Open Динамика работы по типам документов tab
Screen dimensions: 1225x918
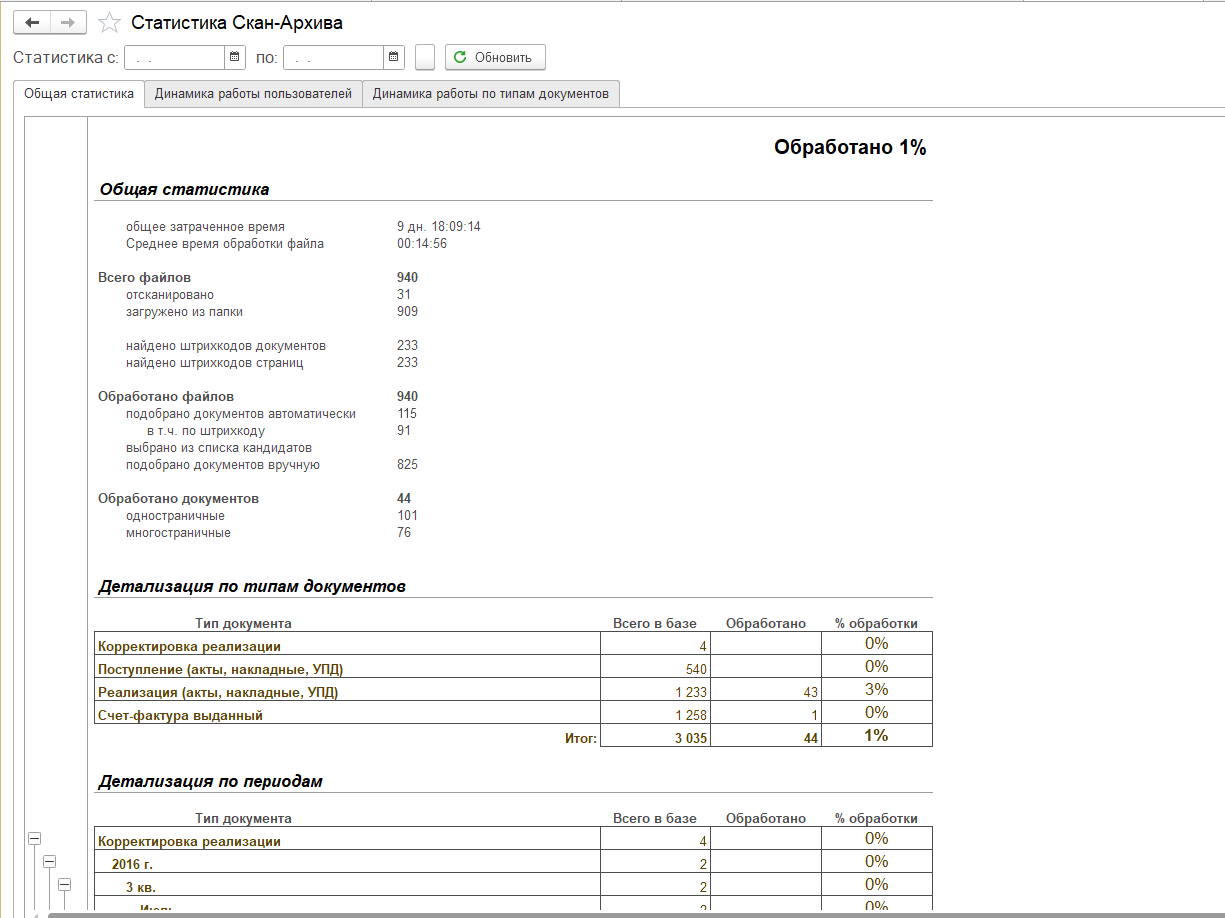pos(490,94)
